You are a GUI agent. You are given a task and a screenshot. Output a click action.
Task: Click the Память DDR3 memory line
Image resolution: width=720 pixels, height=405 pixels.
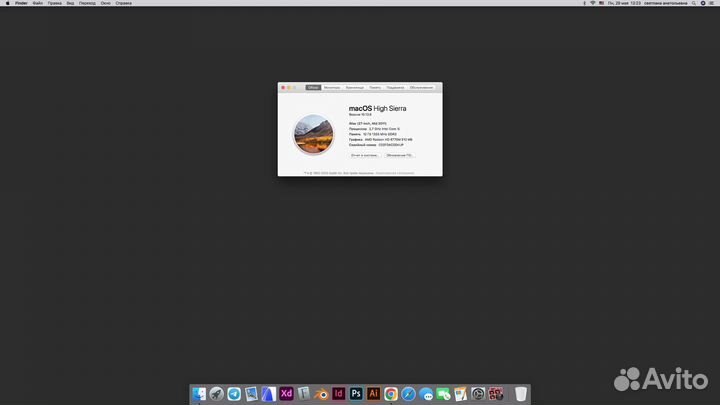(373, 134)
